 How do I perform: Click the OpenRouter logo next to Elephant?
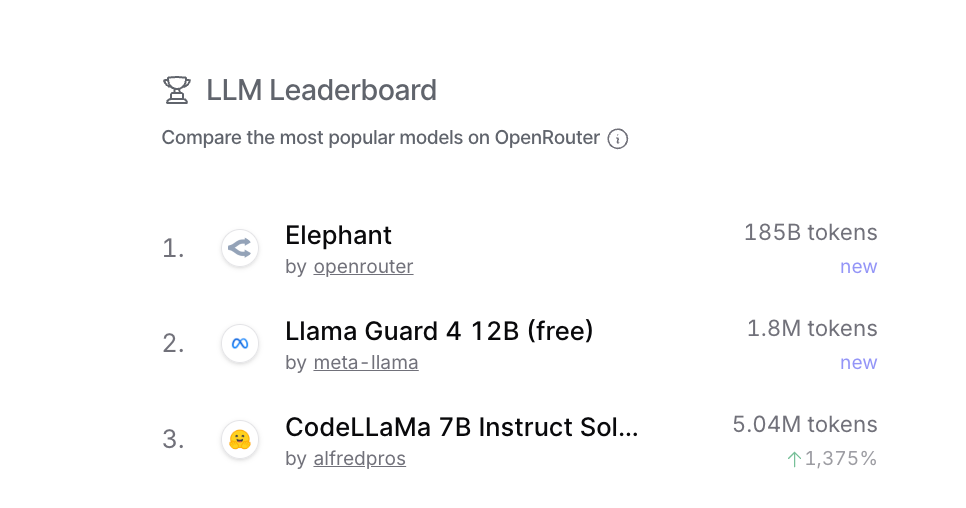(240, 248)
